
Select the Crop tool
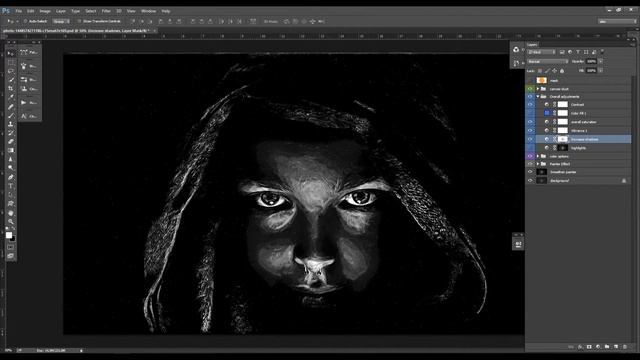11,89
